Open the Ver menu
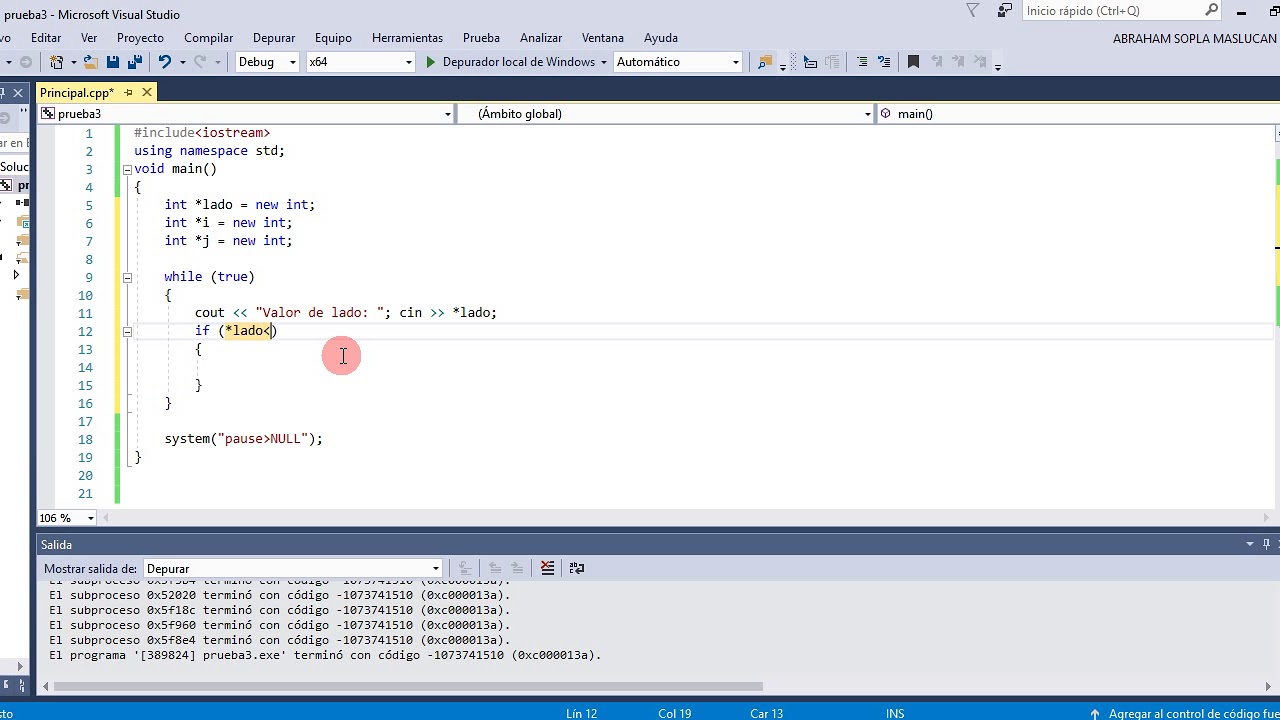Image resolution: width=1280 pixels, height=720 pixels. click(x=89, y=38)
